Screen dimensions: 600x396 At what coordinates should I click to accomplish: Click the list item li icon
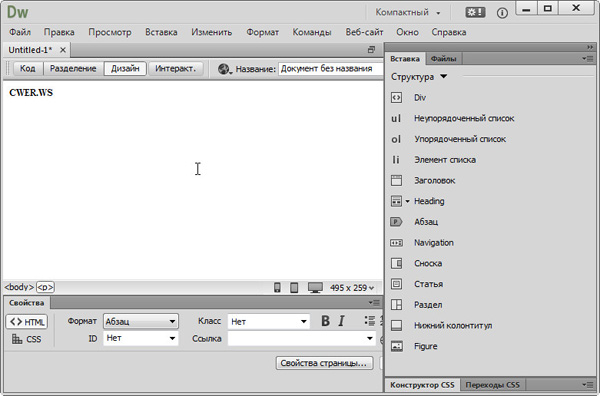396,160
